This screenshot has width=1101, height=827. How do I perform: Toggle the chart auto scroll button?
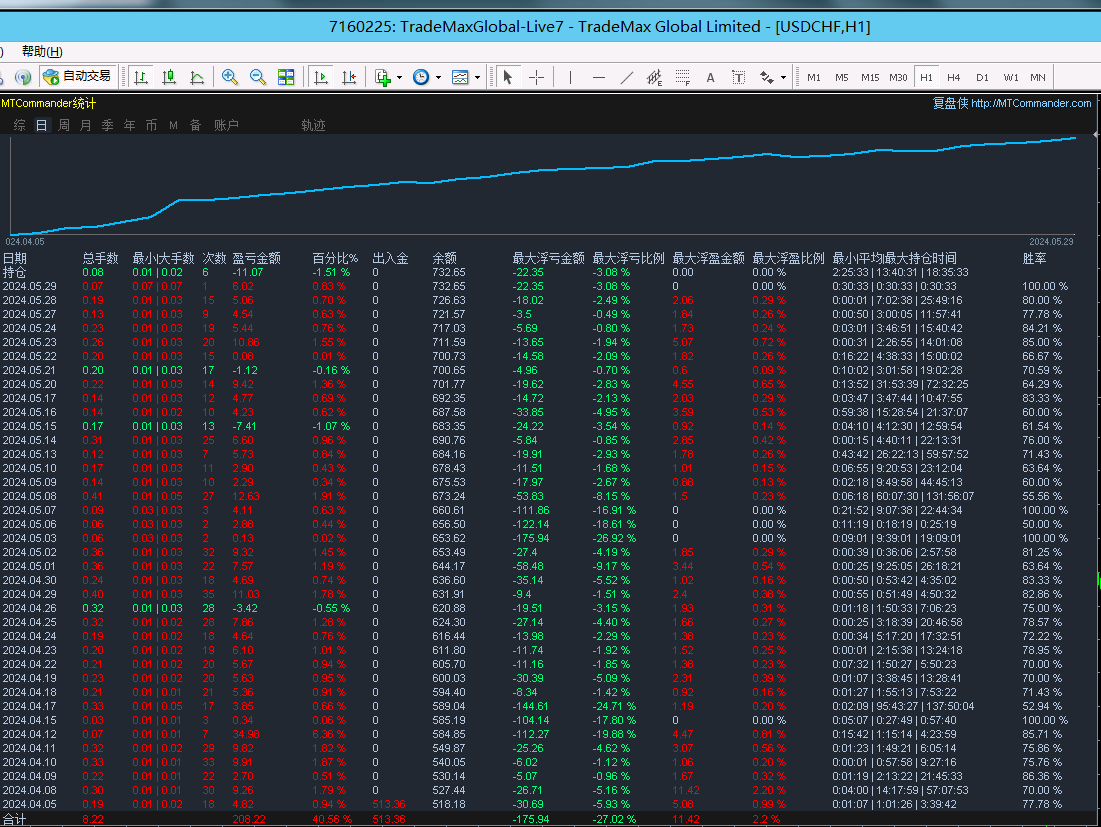(x=322, y=77)
